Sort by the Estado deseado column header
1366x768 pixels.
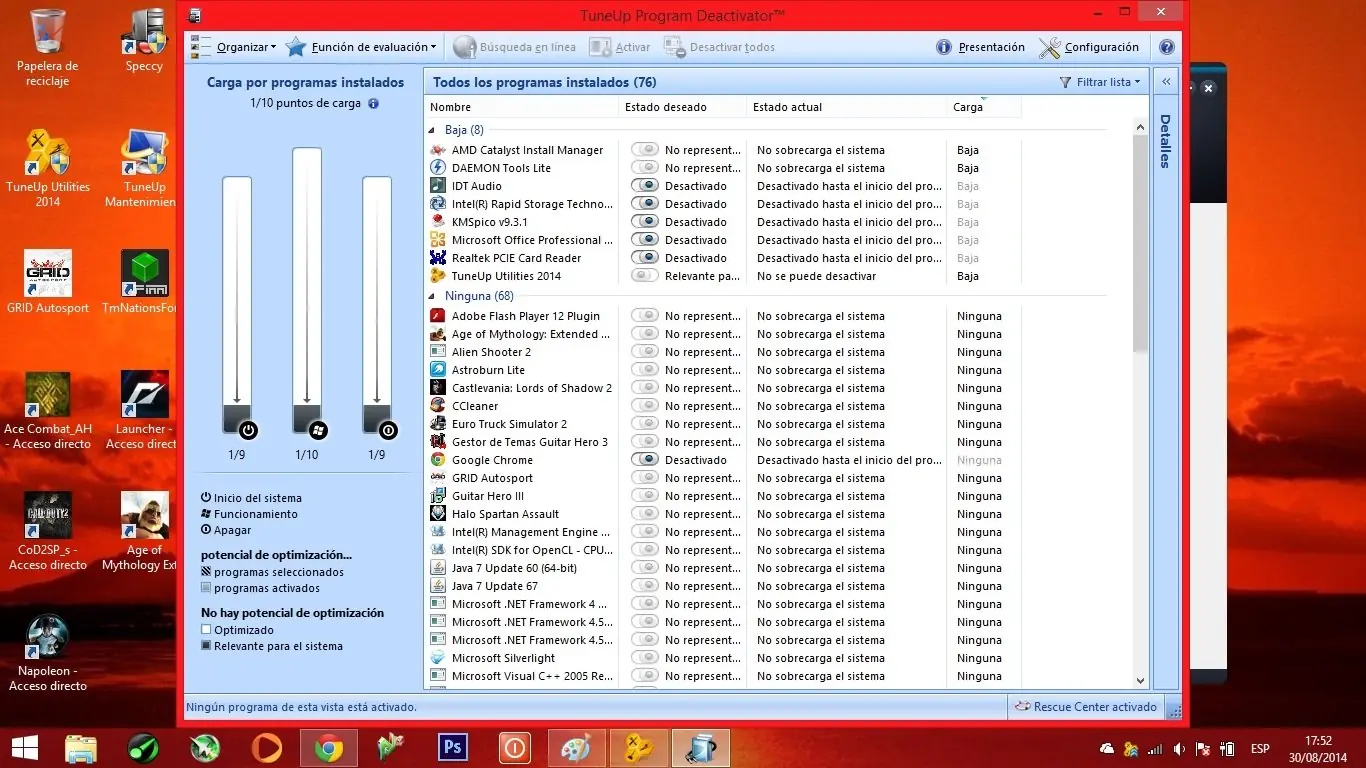pyautogui.click(x=683, y=107)
